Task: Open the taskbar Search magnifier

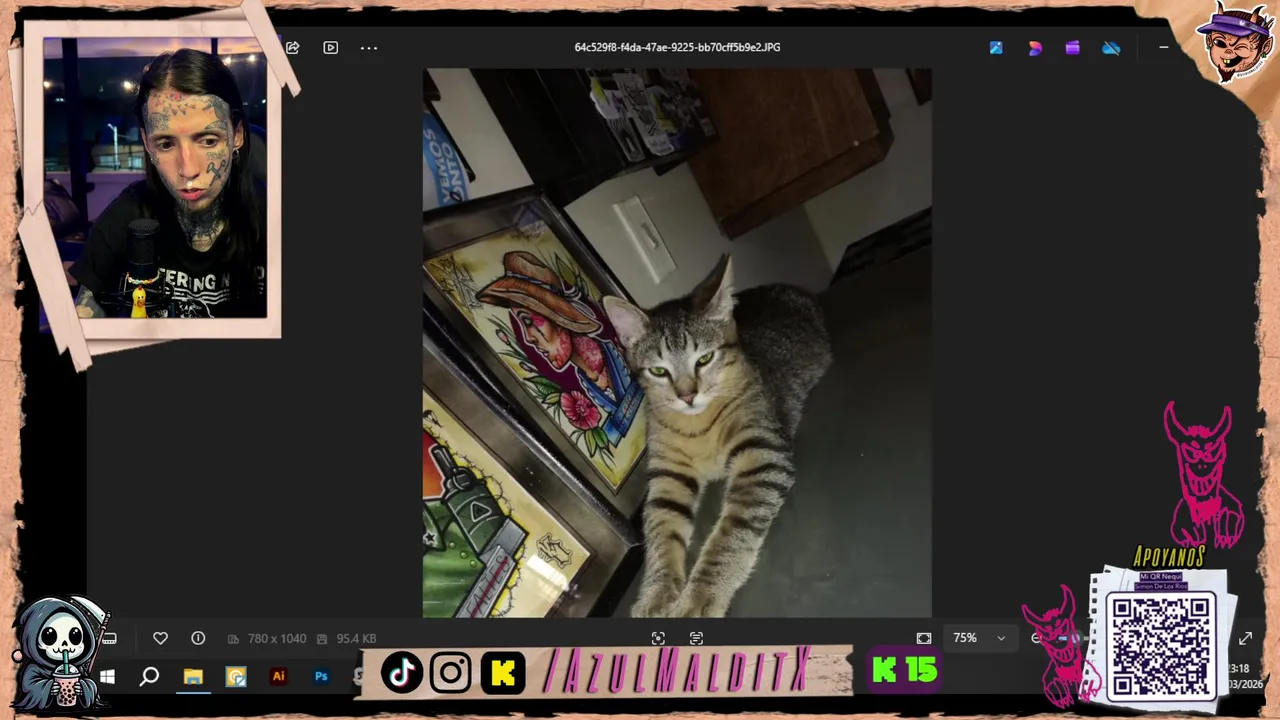Action: 149,677
